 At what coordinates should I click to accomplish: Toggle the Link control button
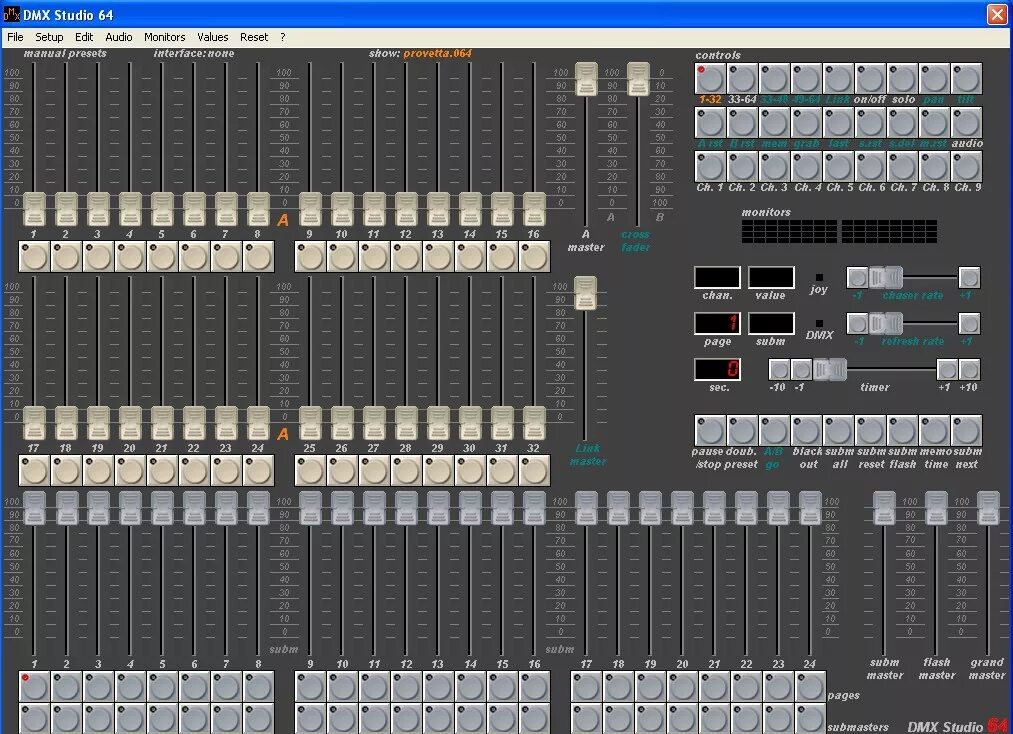point(839,79)
